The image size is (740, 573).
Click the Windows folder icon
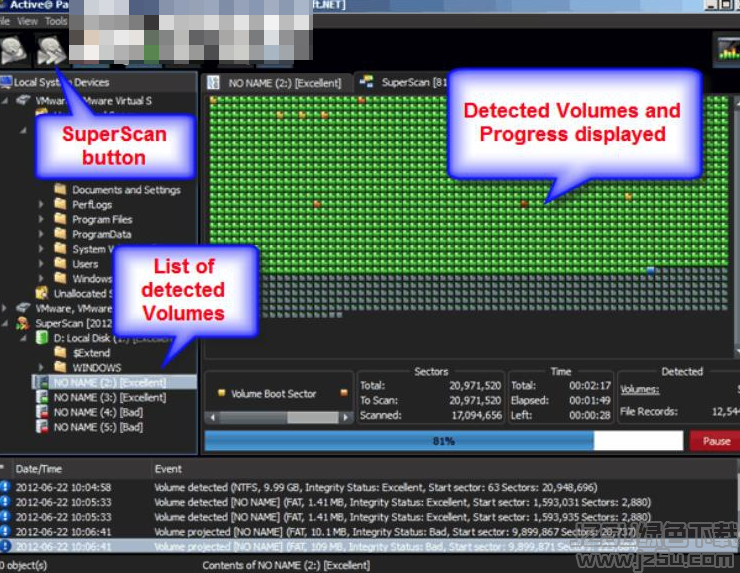click(60, 278)
